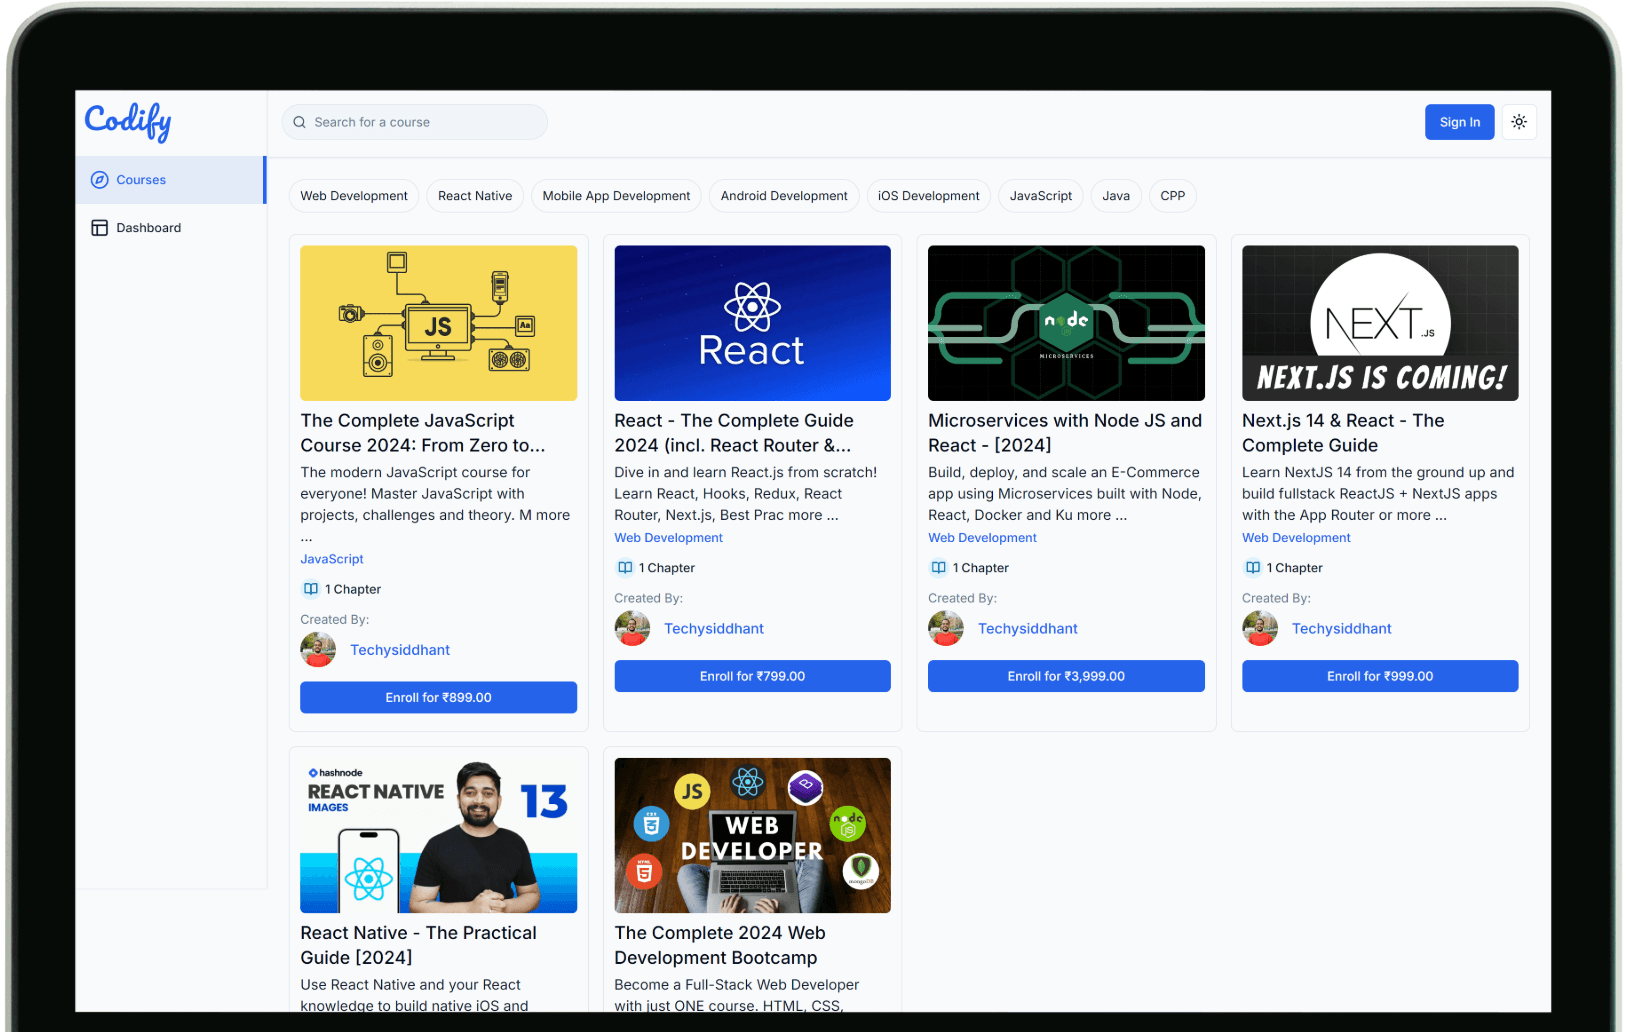This screenshot has width=1629, height=1032.
Task: Open title Next.js 14 & React Complete Guide
Action: [1343, 433]
